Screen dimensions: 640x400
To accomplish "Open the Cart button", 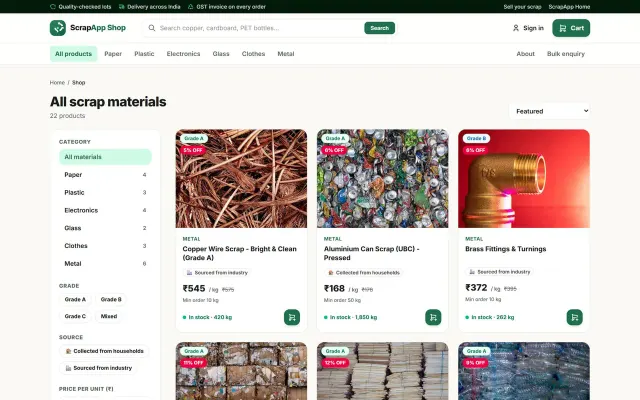I will [x=571, y=28].
